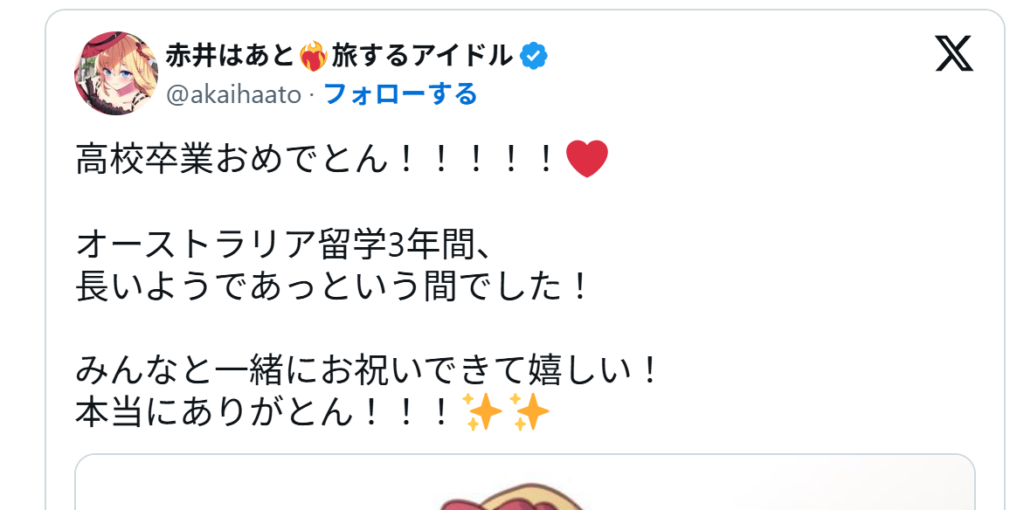
Task: Click the second sparkles emoji at line end
Action: [529, 412]
